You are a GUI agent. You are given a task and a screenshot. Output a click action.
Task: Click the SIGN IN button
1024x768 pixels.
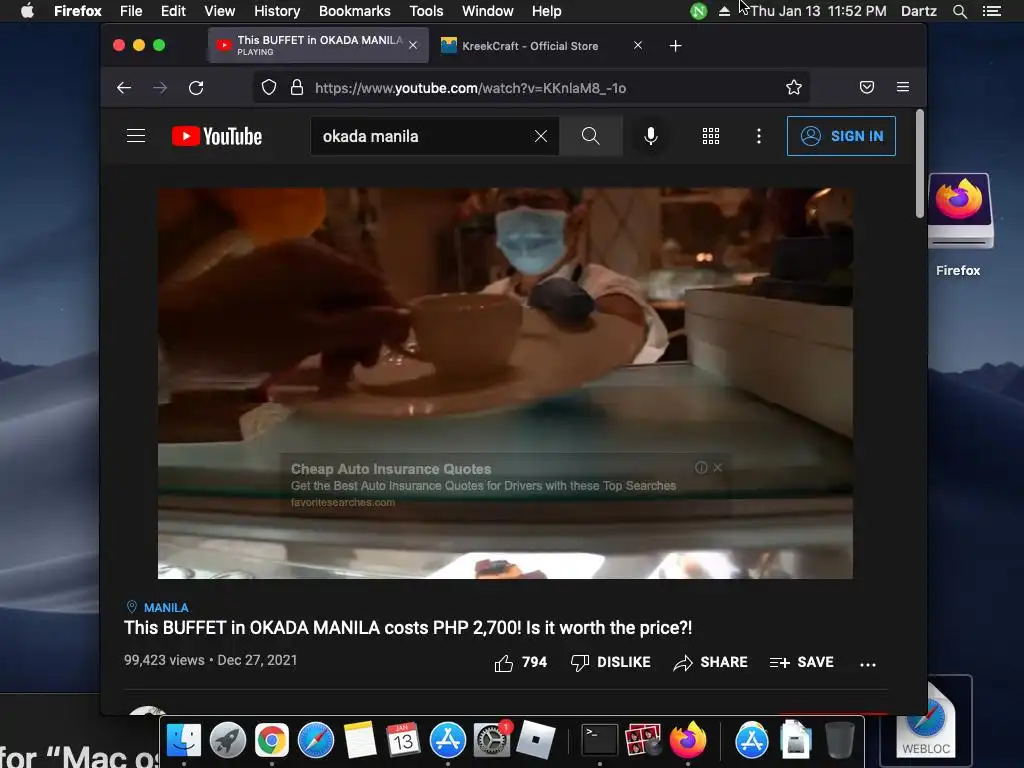click(x=841, y=136)
